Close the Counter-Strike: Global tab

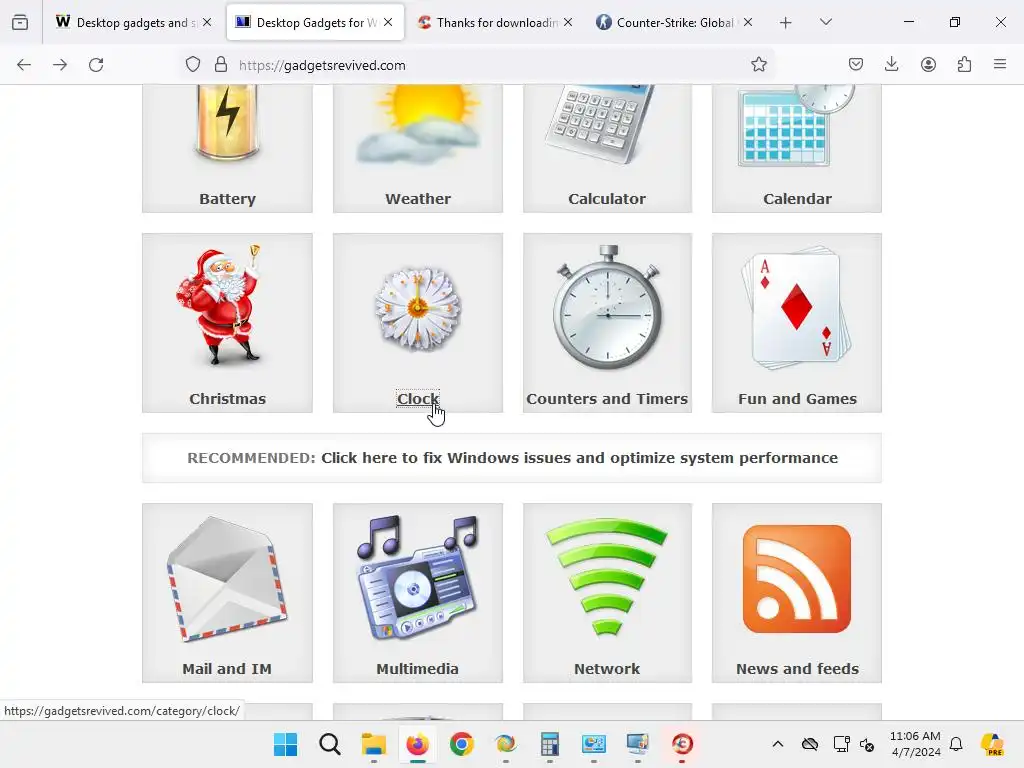click(x=748, y=22)
